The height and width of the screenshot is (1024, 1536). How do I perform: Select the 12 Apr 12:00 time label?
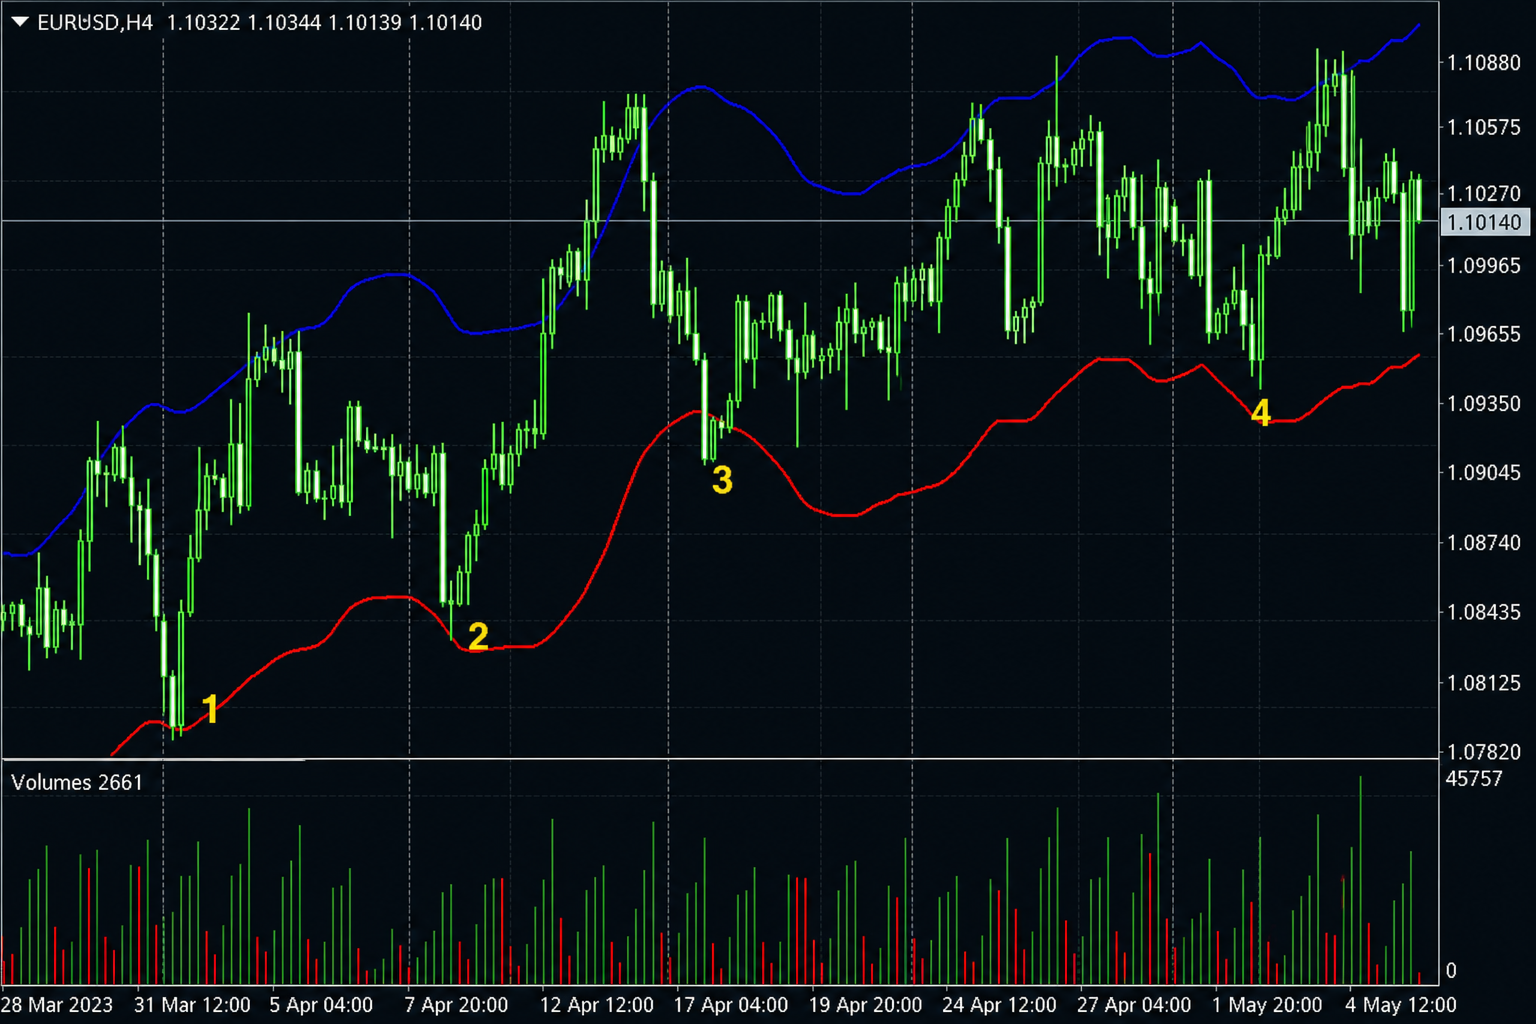pyautogui.click(x=597, y=1005)
